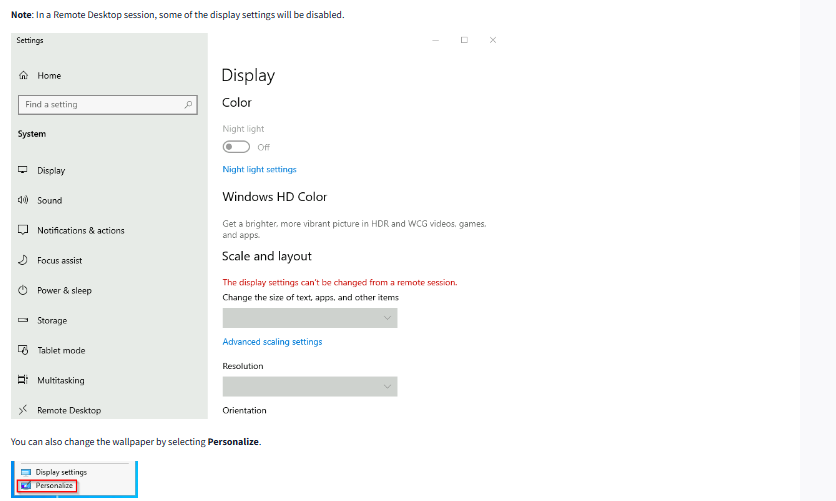The width and height of the screenshot is (836, 501).
Task: Open Night light settings link
Action: point(259,170)
